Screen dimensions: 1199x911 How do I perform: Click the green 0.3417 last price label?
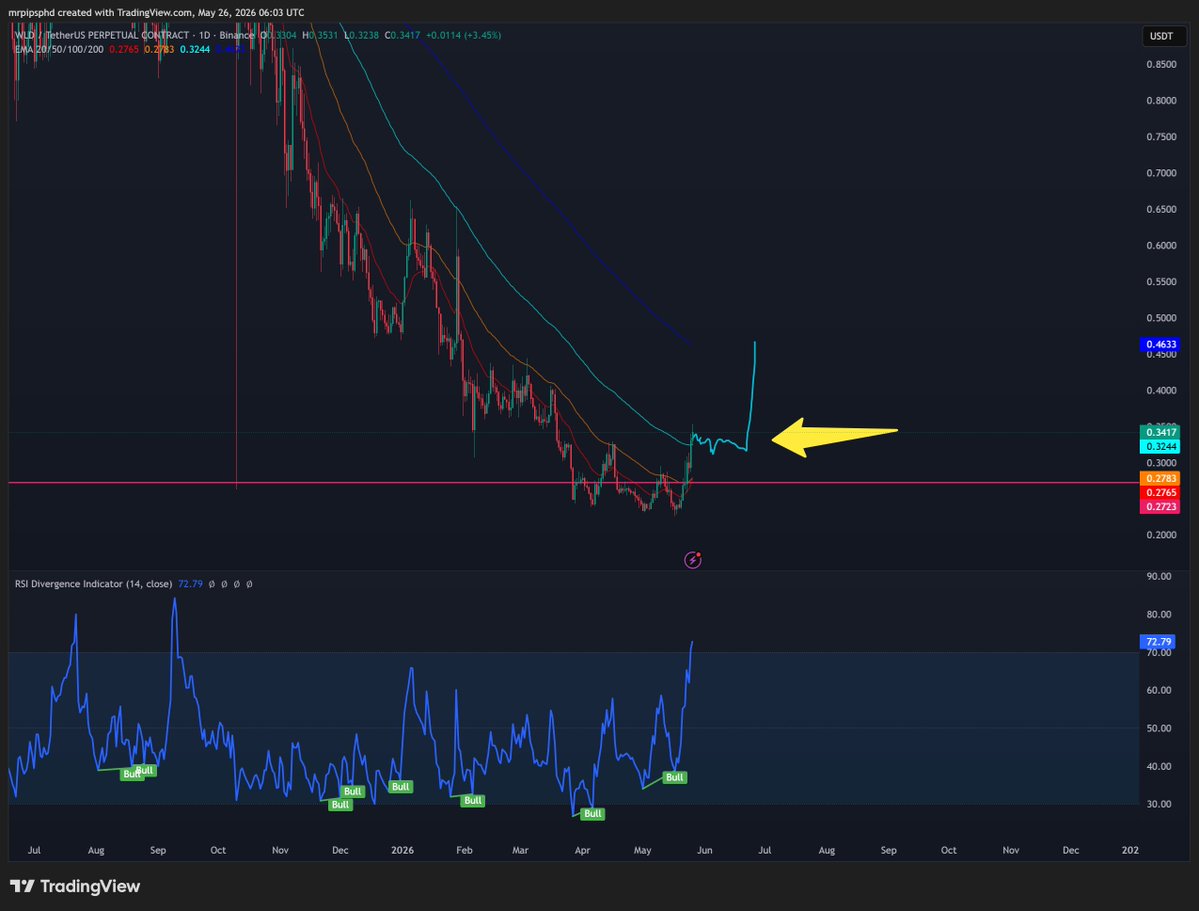[1159, 432]
